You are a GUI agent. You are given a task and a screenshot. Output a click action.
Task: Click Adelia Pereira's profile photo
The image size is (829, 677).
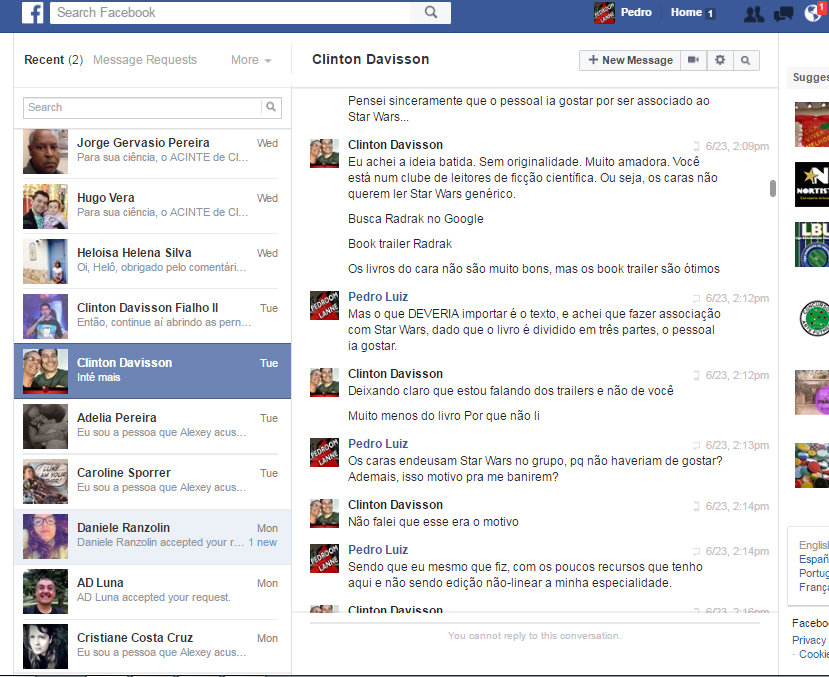point(45,426)
